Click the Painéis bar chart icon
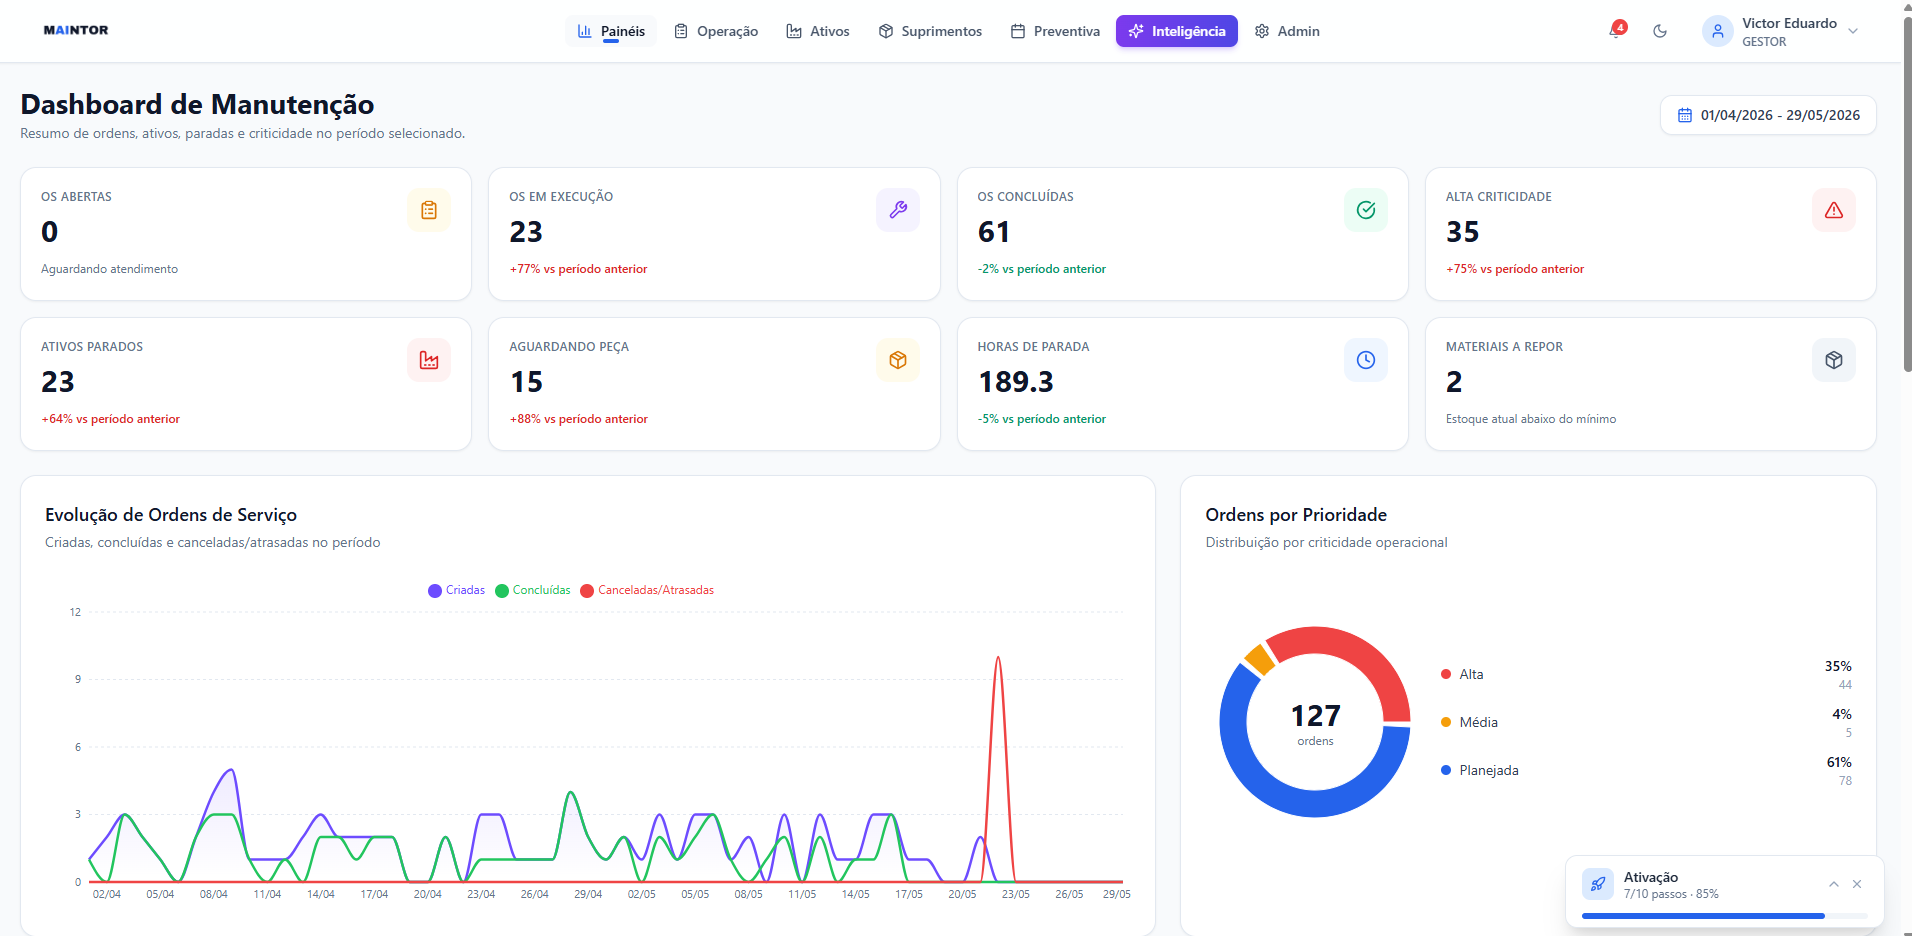The image size is (1912, 936). click(585, 31)
